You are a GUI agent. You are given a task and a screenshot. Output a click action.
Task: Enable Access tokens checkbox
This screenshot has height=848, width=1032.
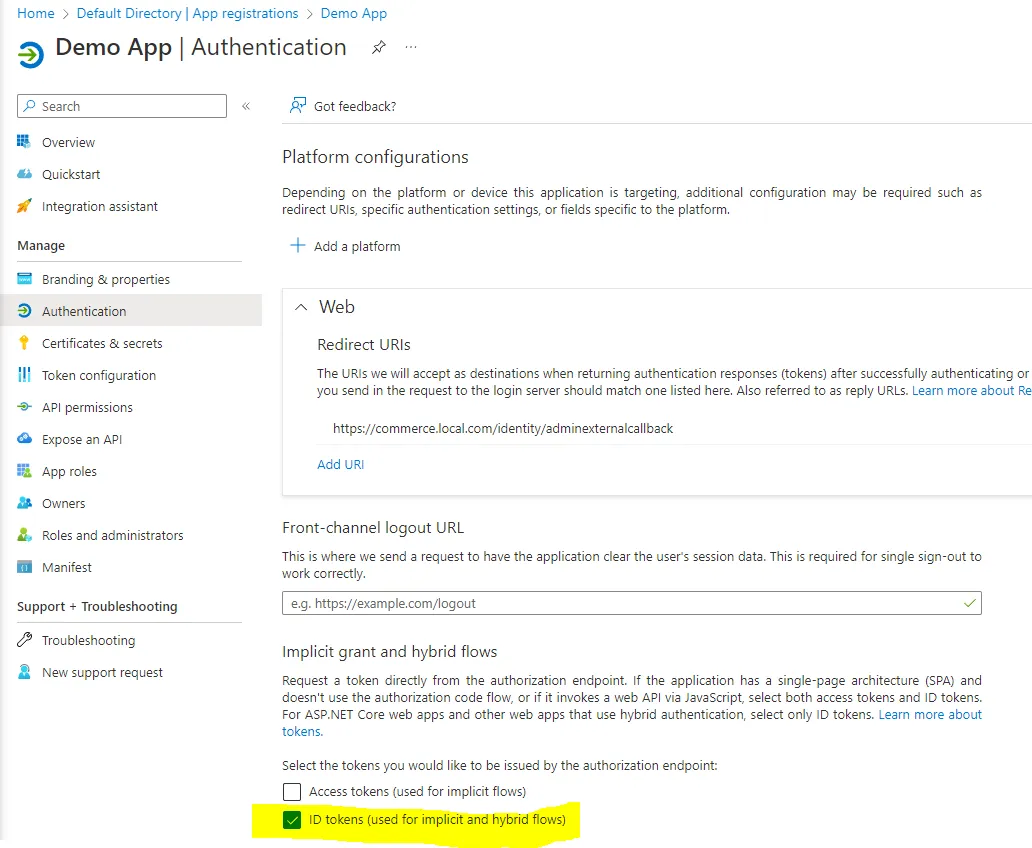click(292, 791)
